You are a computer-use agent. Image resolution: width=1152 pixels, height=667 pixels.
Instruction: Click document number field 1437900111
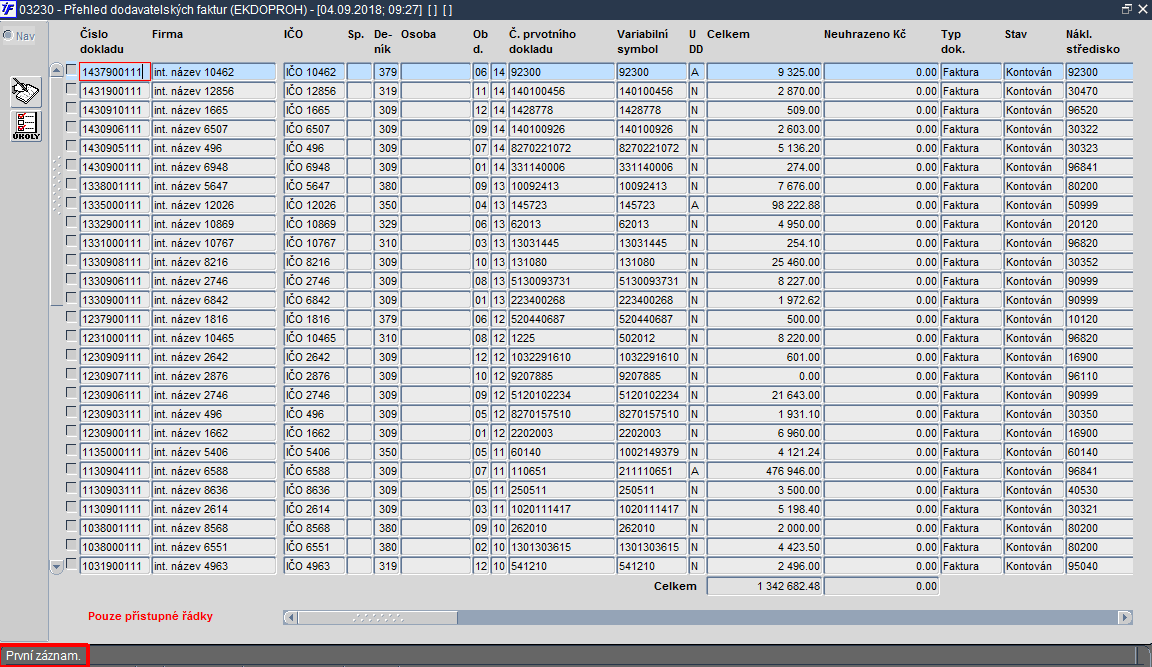pyautogui.click(x=115, y=72)
